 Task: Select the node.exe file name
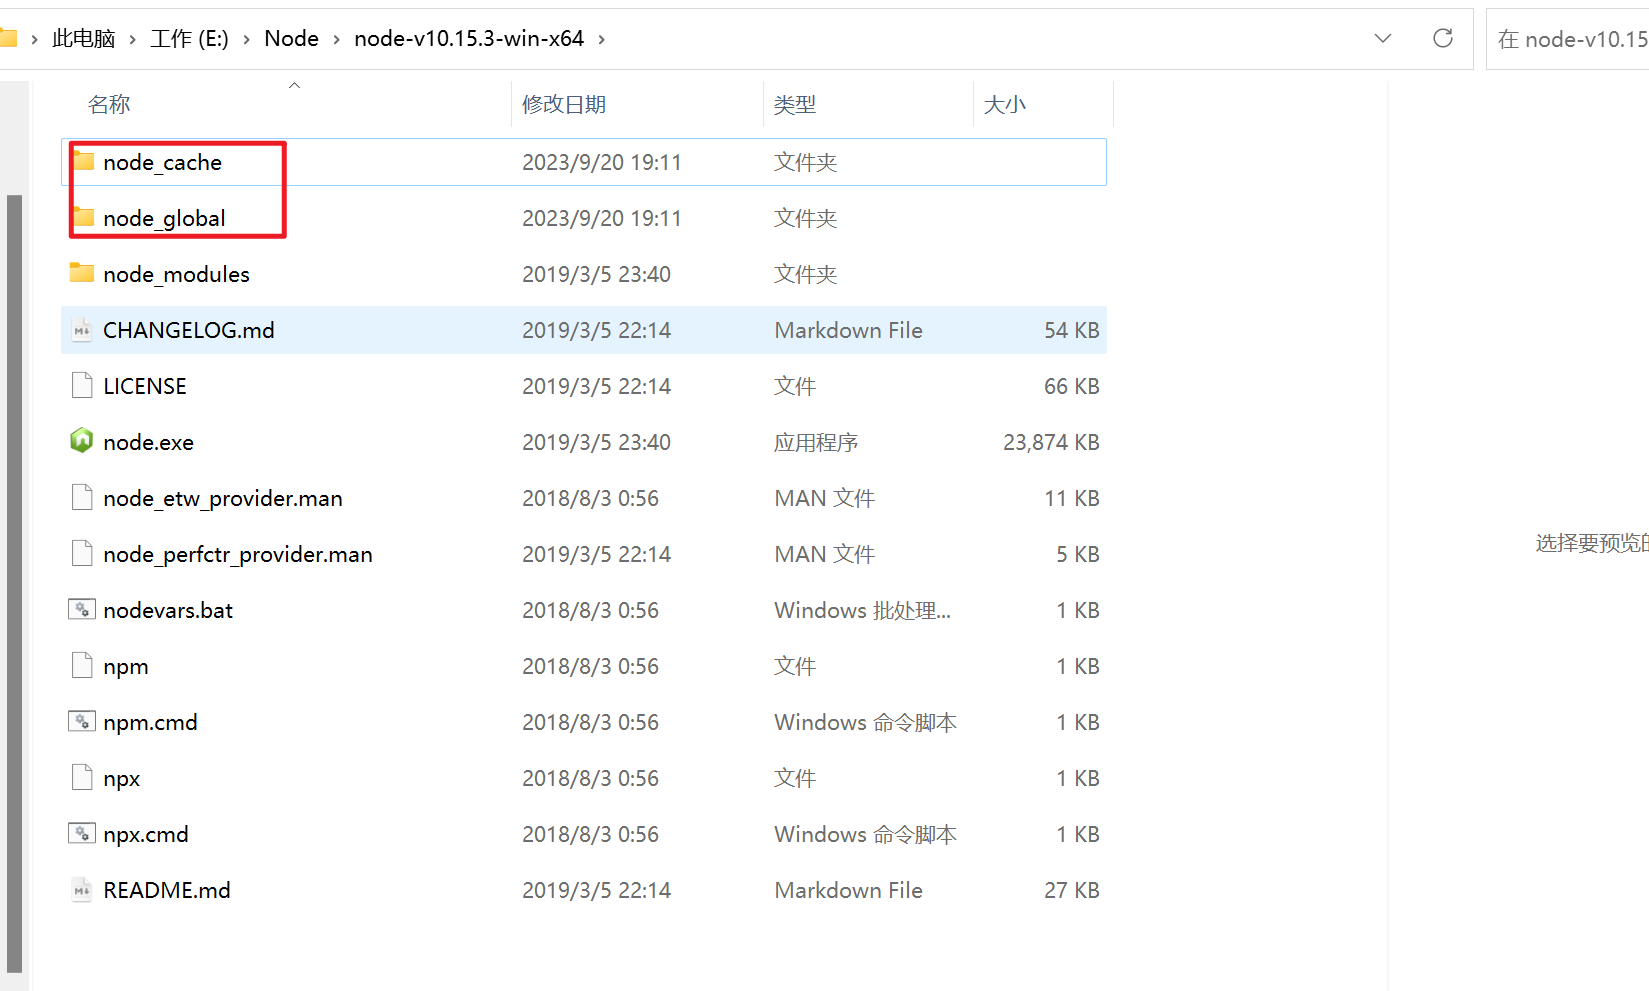click(148, 442)
